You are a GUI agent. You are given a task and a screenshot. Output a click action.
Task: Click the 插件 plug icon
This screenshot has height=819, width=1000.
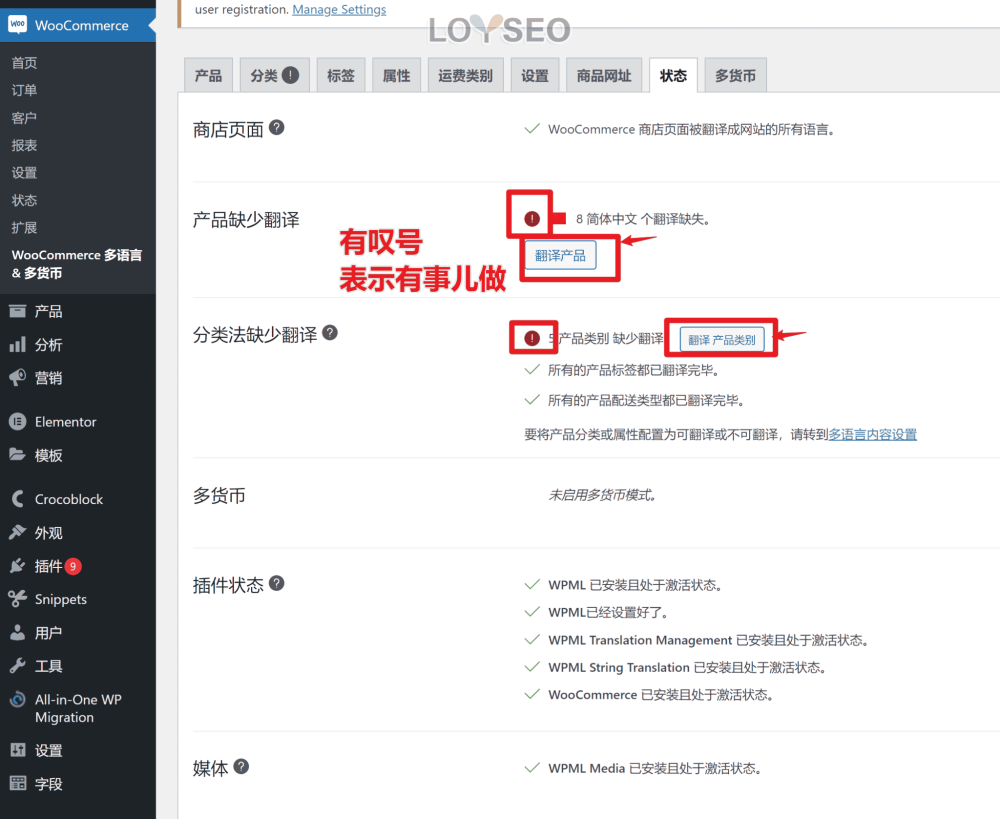(17, 566)
